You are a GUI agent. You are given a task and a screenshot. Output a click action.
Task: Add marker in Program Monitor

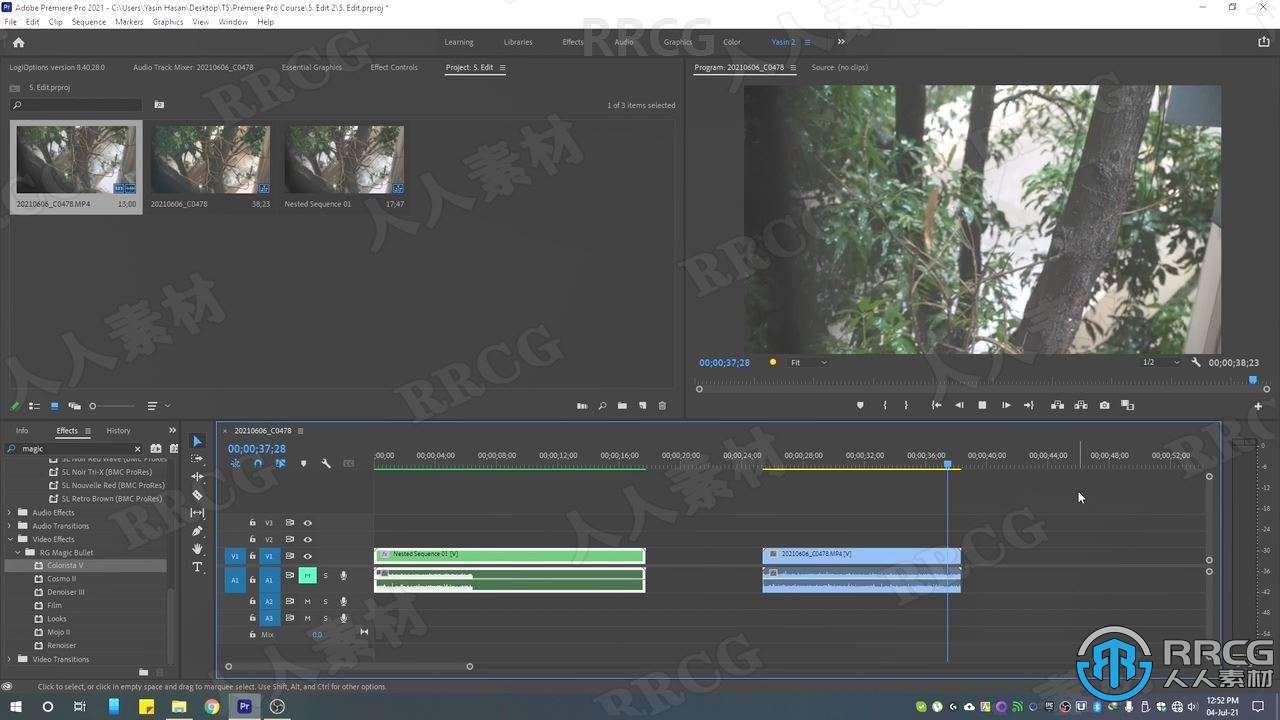click(860, 405)
